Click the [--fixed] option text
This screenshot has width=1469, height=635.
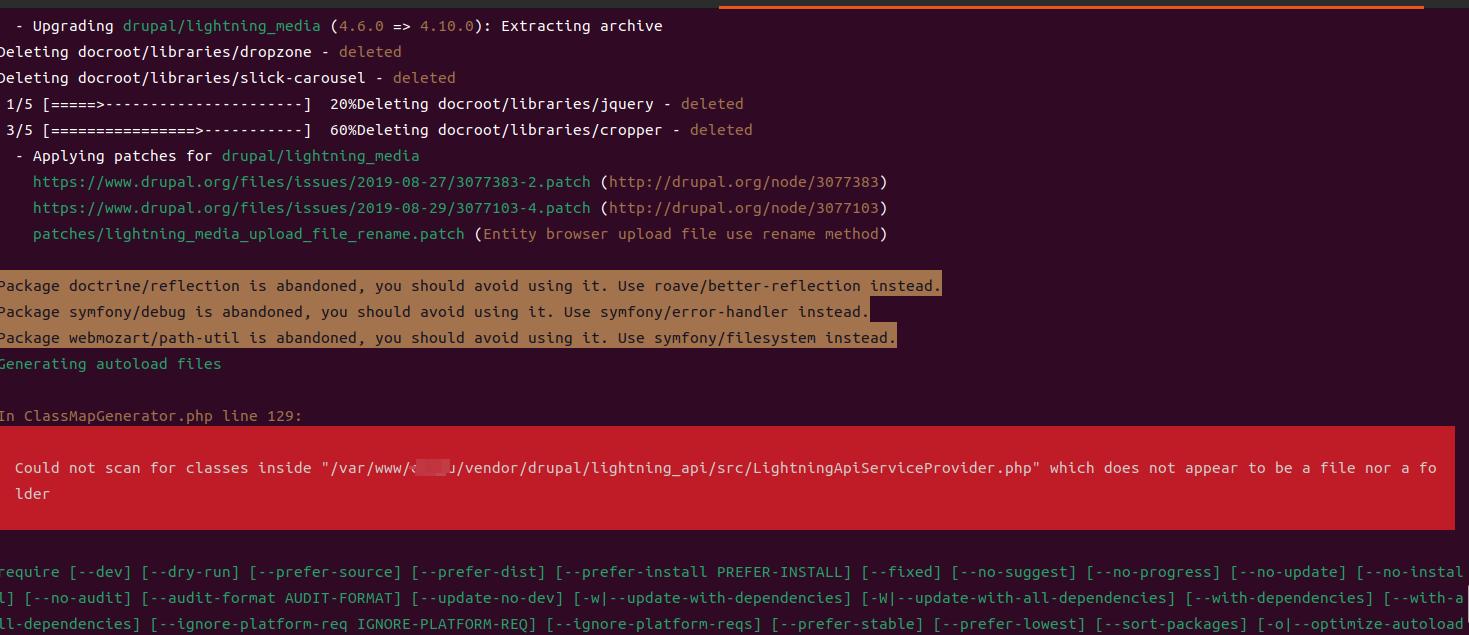tap(901, 572)
